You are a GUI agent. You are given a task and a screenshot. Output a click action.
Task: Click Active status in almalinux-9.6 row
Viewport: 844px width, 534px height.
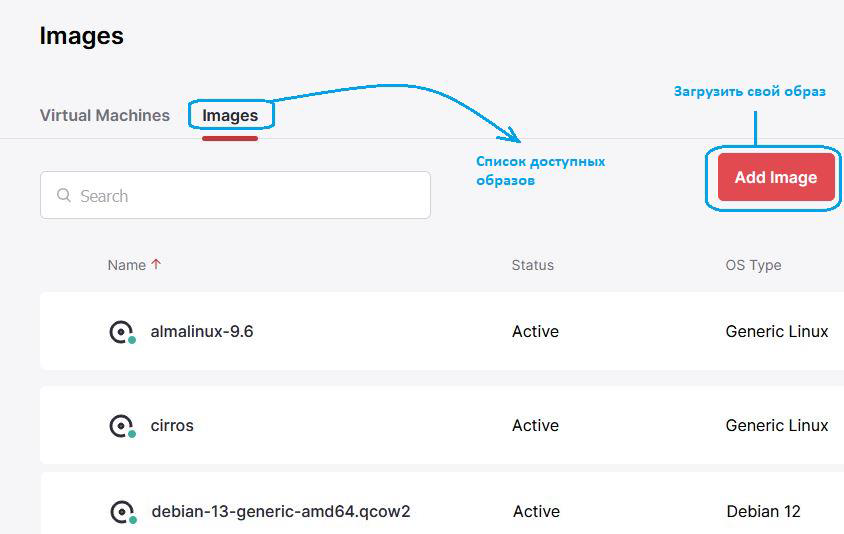[x=535, y=331]
